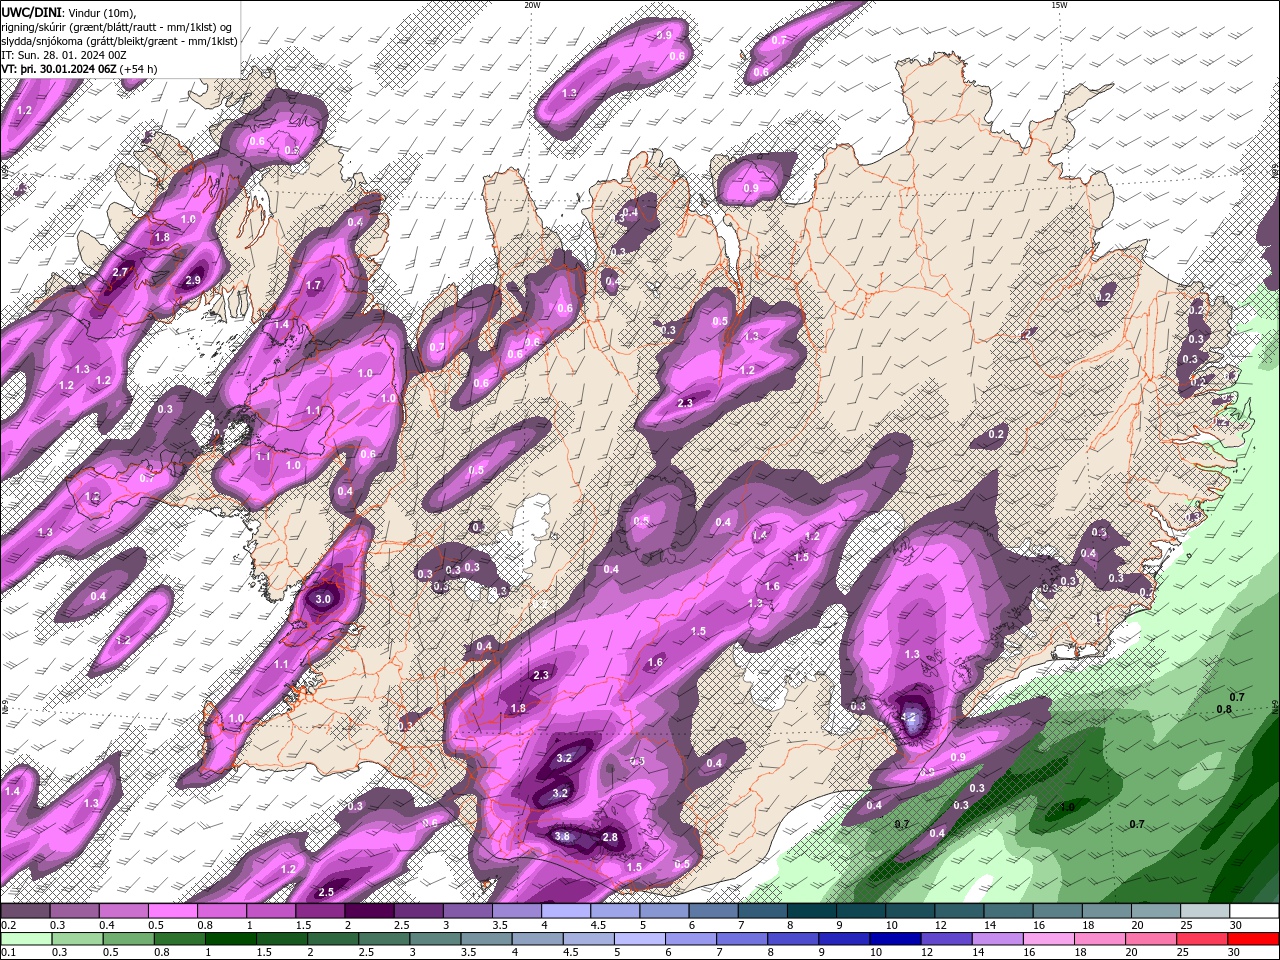The image size is (1280, 960).
Task: Pick the light pink swatch labeled 16 in bottom legend
Action: click(x=1048, y=939)
